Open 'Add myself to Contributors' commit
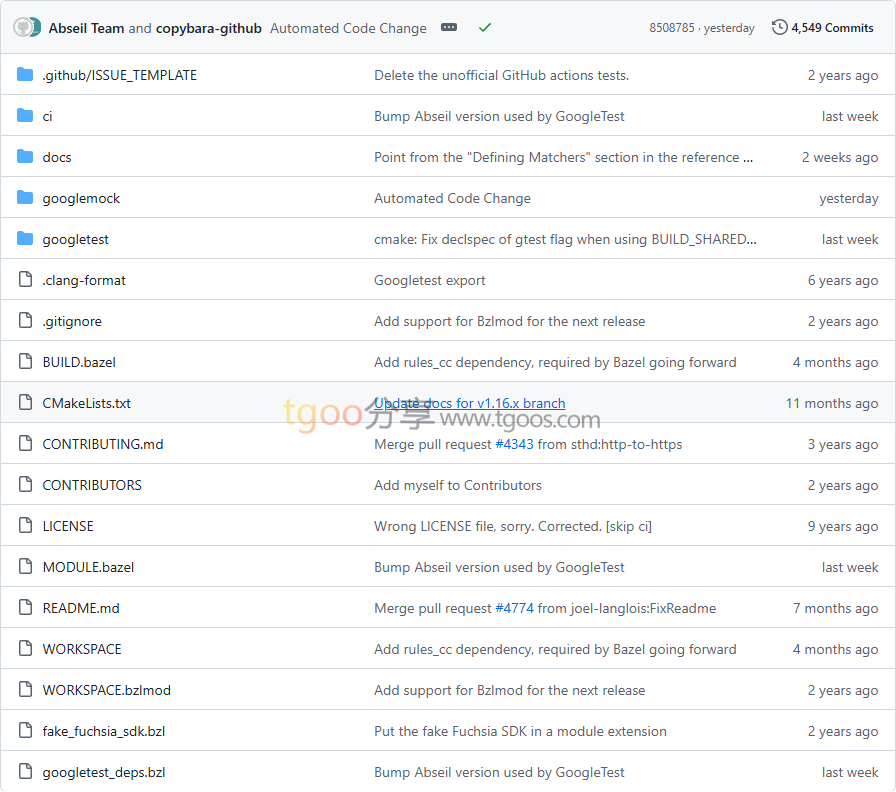 (458, 486)
